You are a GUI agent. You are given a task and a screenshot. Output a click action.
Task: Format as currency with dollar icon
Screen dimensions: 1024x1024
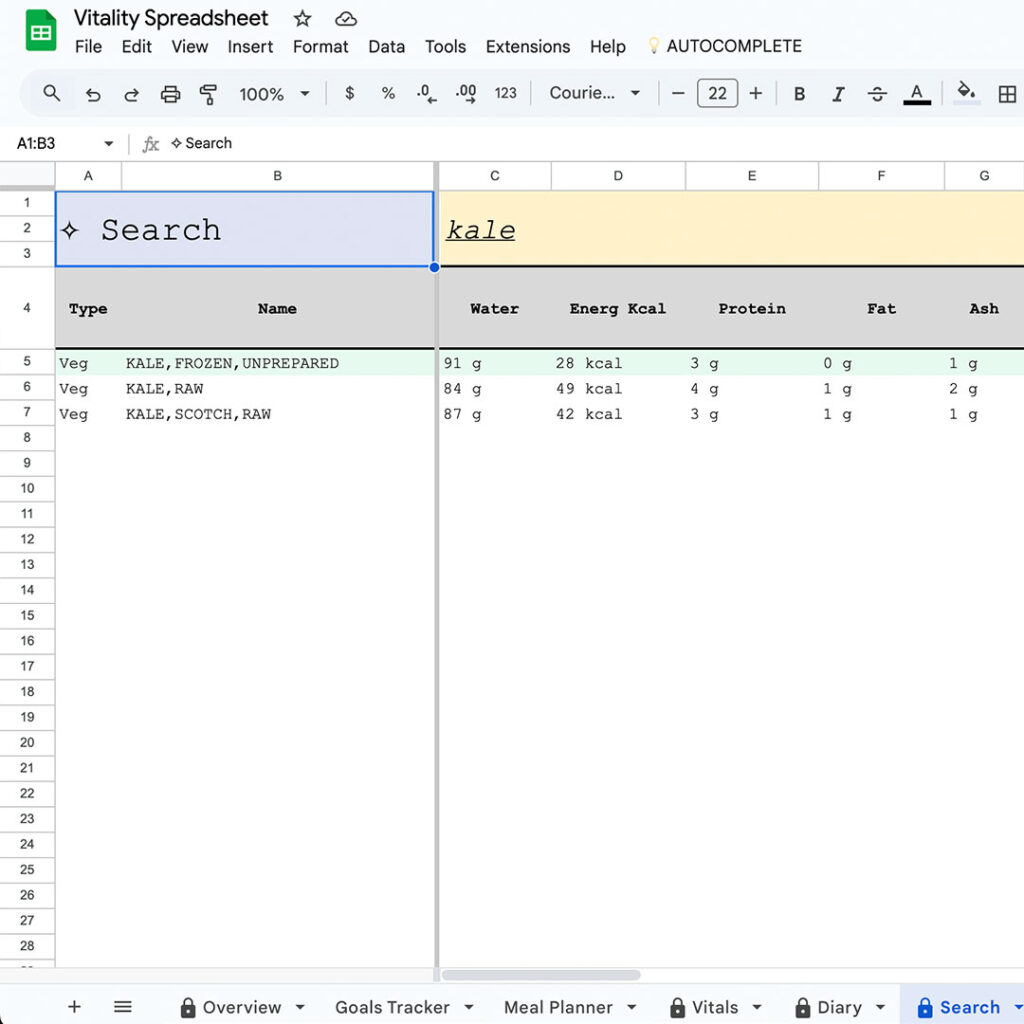click(x=350, y=93)
